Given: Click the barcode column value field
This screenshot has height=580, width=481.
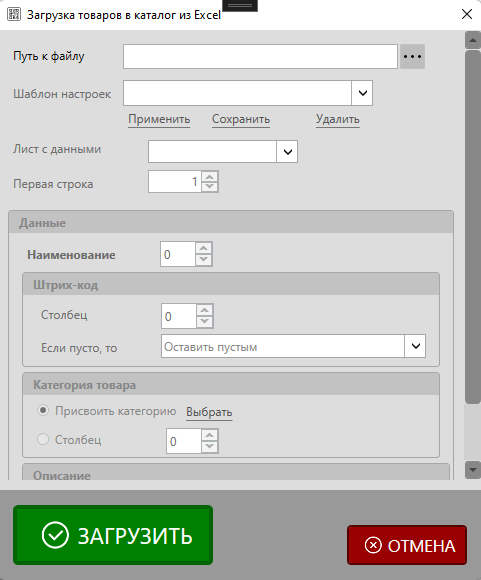Looking at the screenshot, I should [179, 316].
